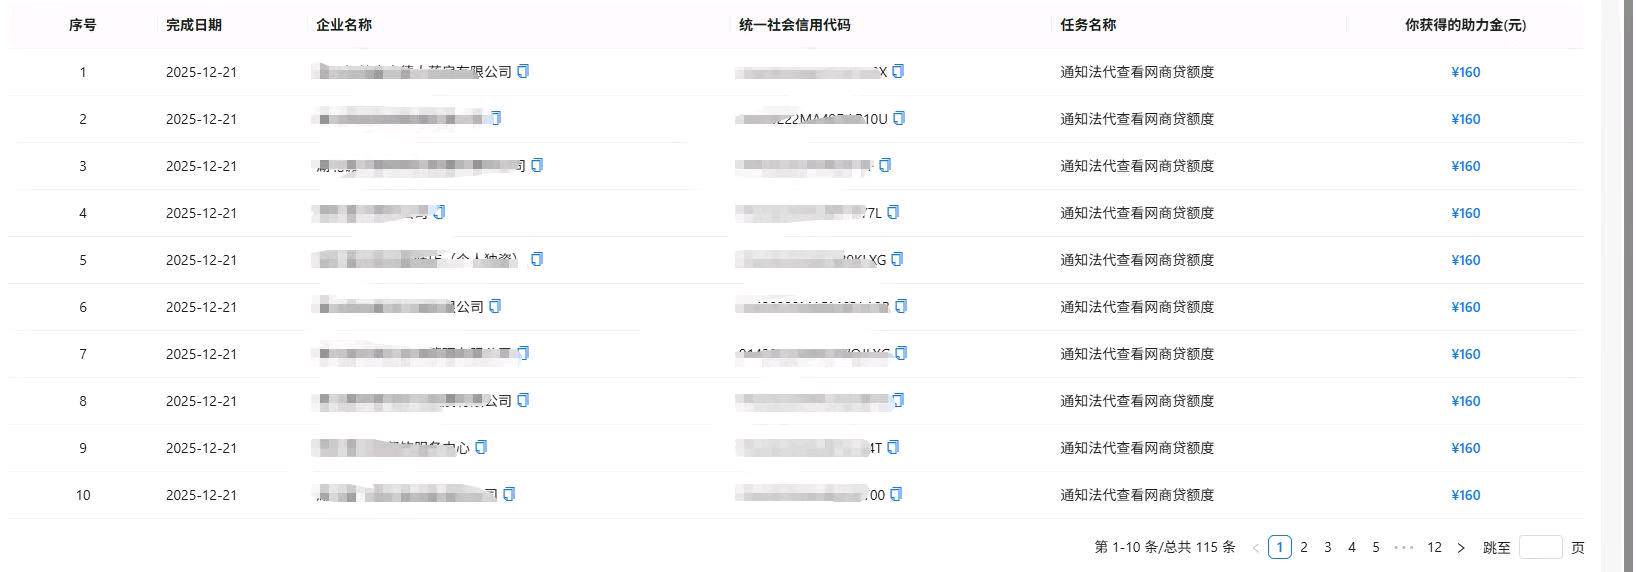Viewport: 1636px width, 572px height.
Task: Open the ¥160 reward link in row 1
Action: pyautogui.click(x=1465, y=72)
